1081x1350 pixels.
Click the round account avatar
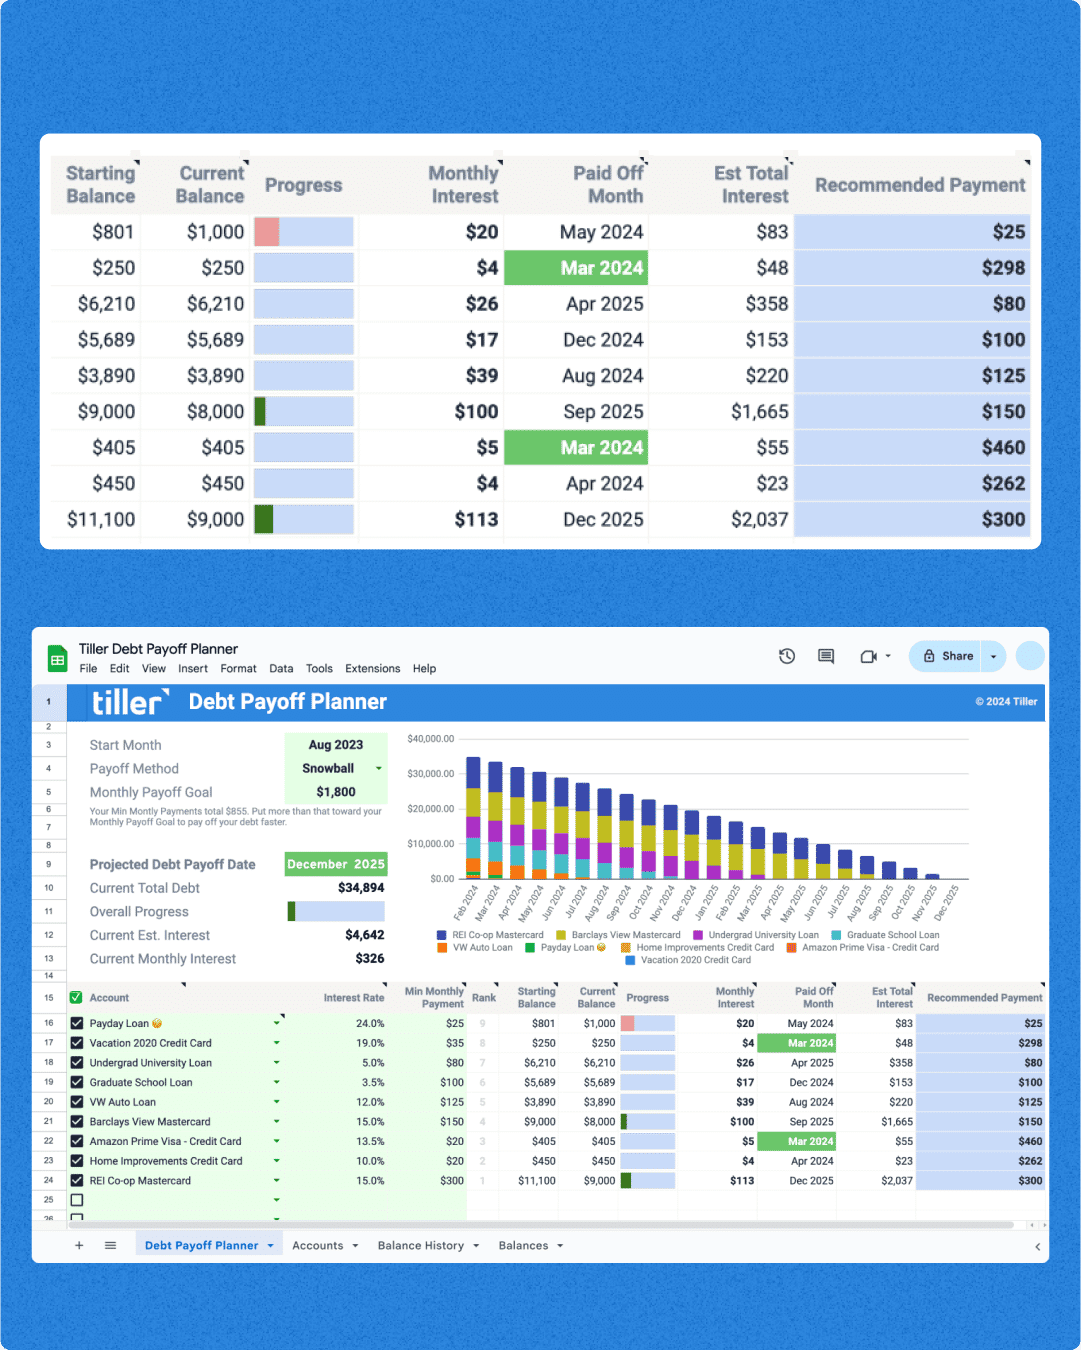click(x=1030, y=656)
